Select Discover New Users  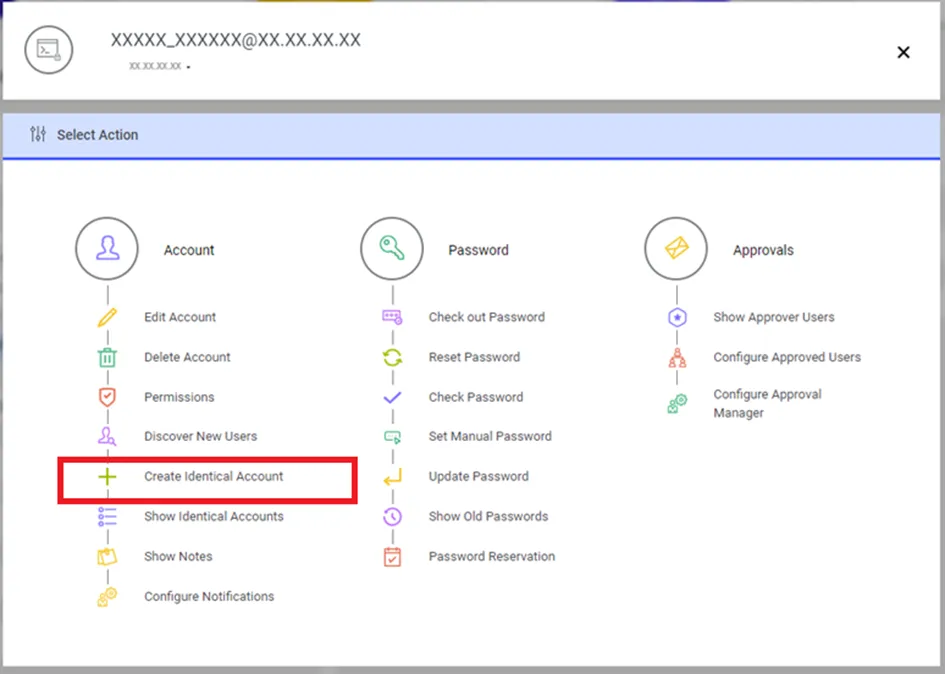[x=201, y=436]
